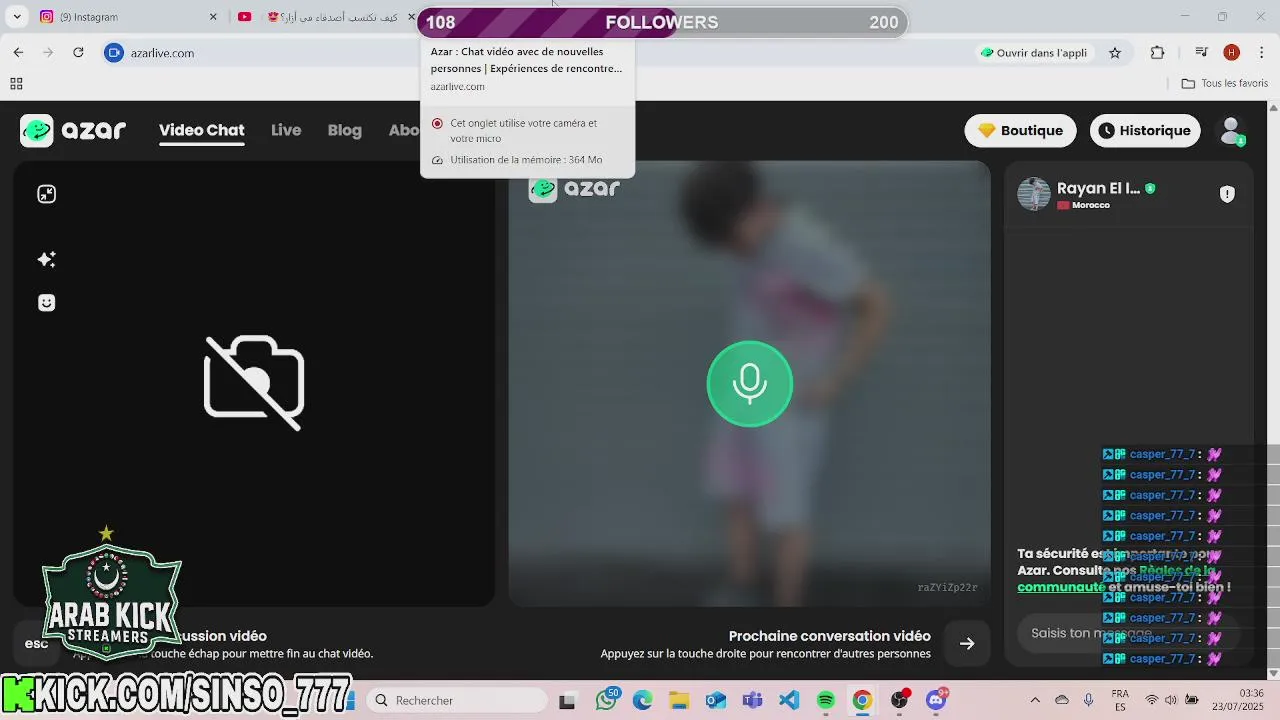Click the azarlive.com address bar
This screenshot has height=720, width=1280.
[162, 53]
